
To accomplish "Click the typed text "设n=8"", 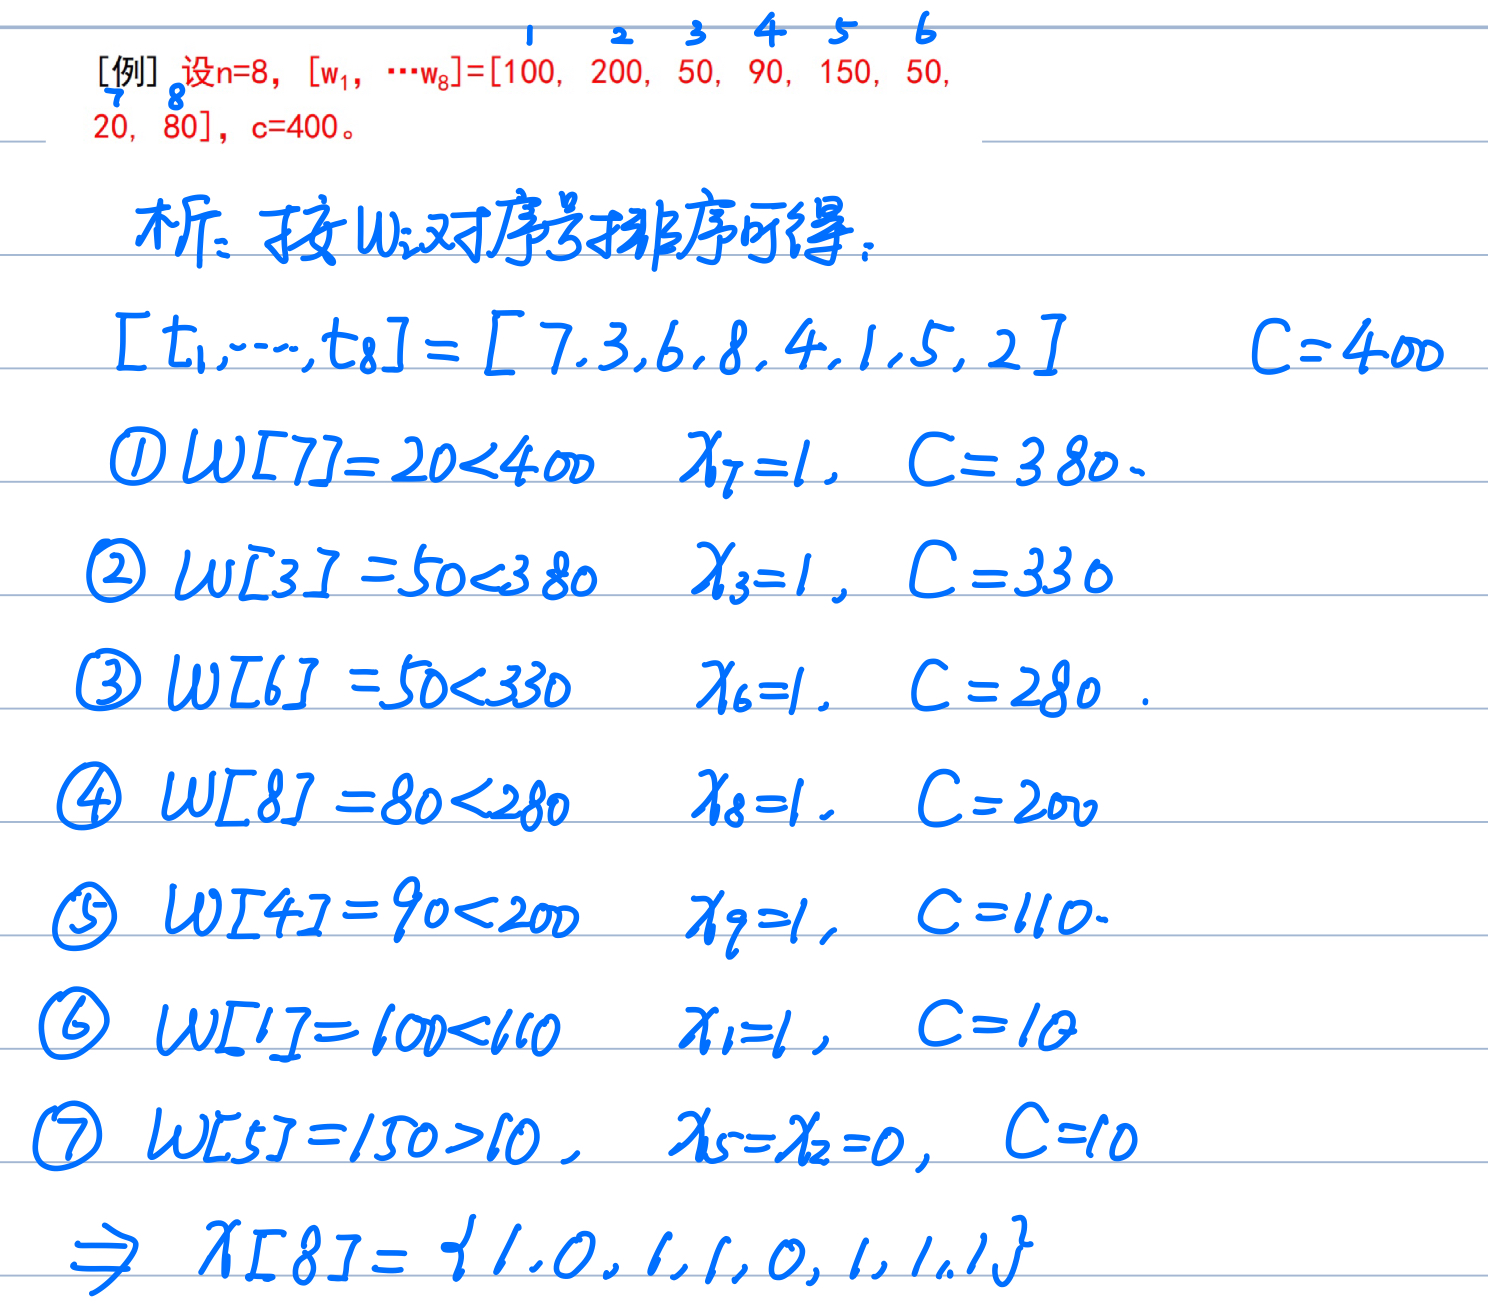I will [226, 72].
